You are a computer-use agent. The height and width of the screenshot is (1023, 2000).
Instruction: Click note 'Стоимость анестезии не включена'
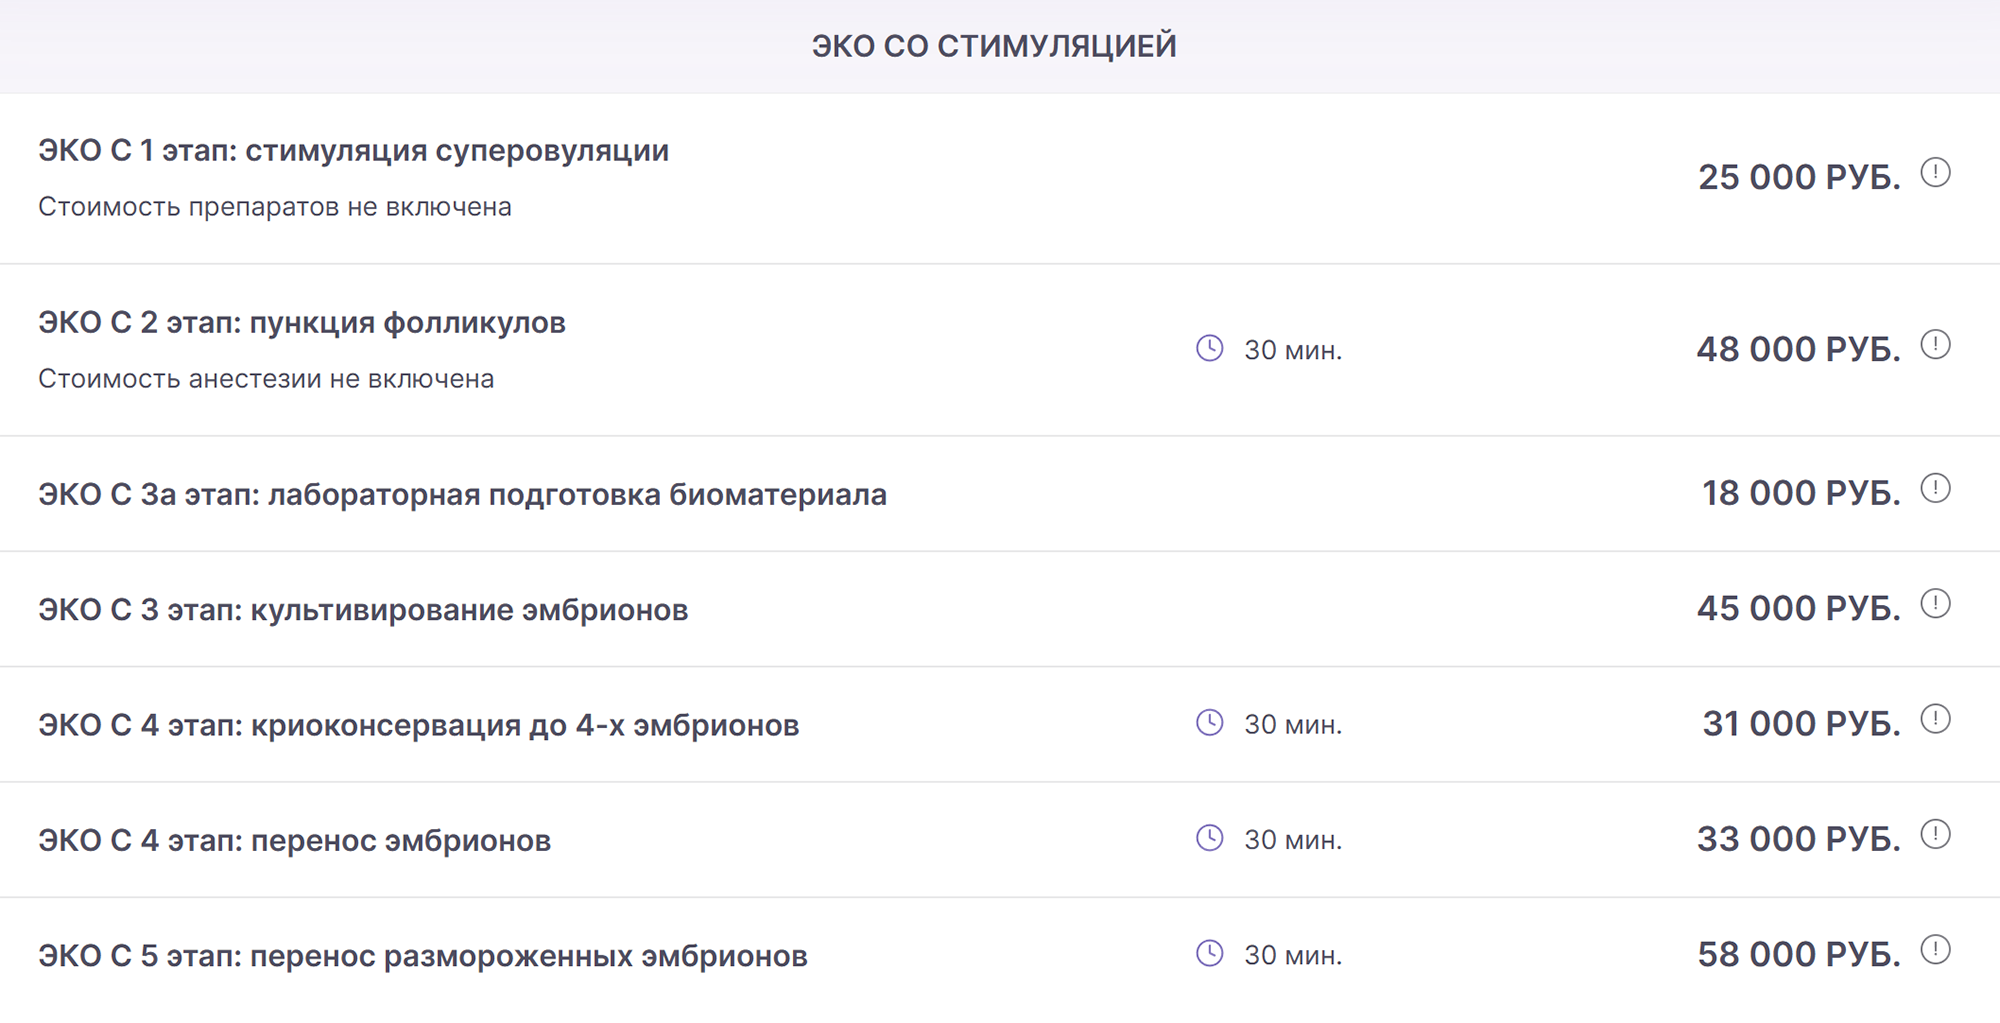coord(266,379)
